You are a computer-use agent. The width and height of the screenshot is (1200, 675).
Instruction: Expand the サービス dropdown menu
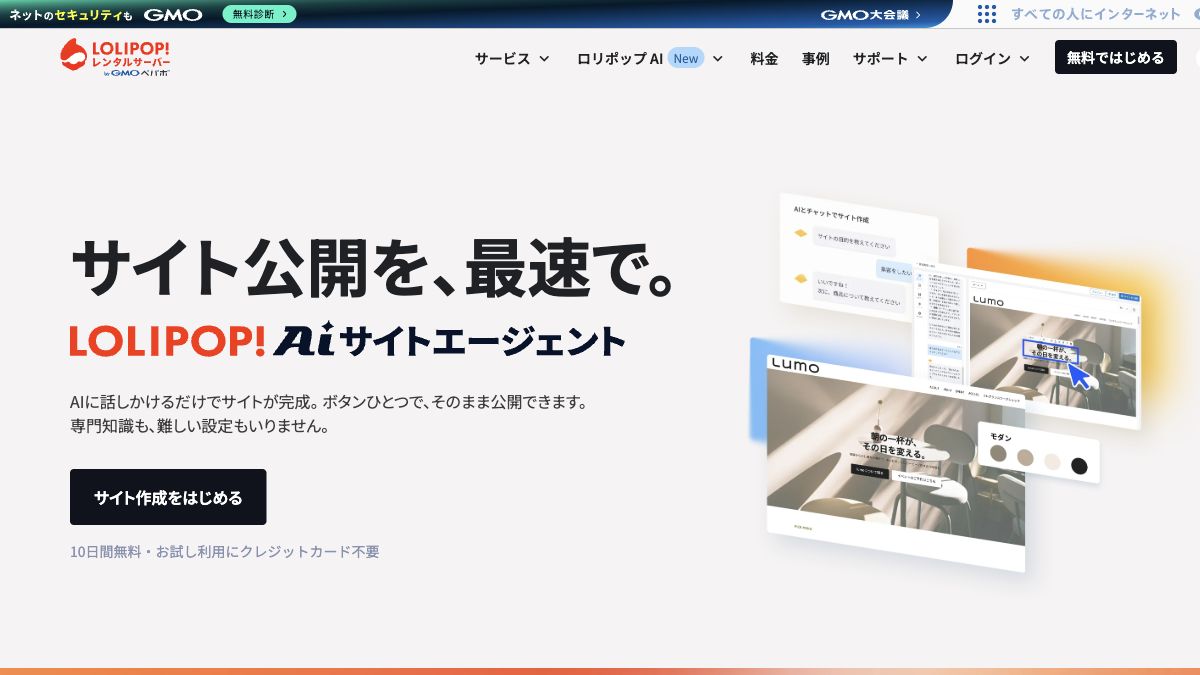click(512, 58)
